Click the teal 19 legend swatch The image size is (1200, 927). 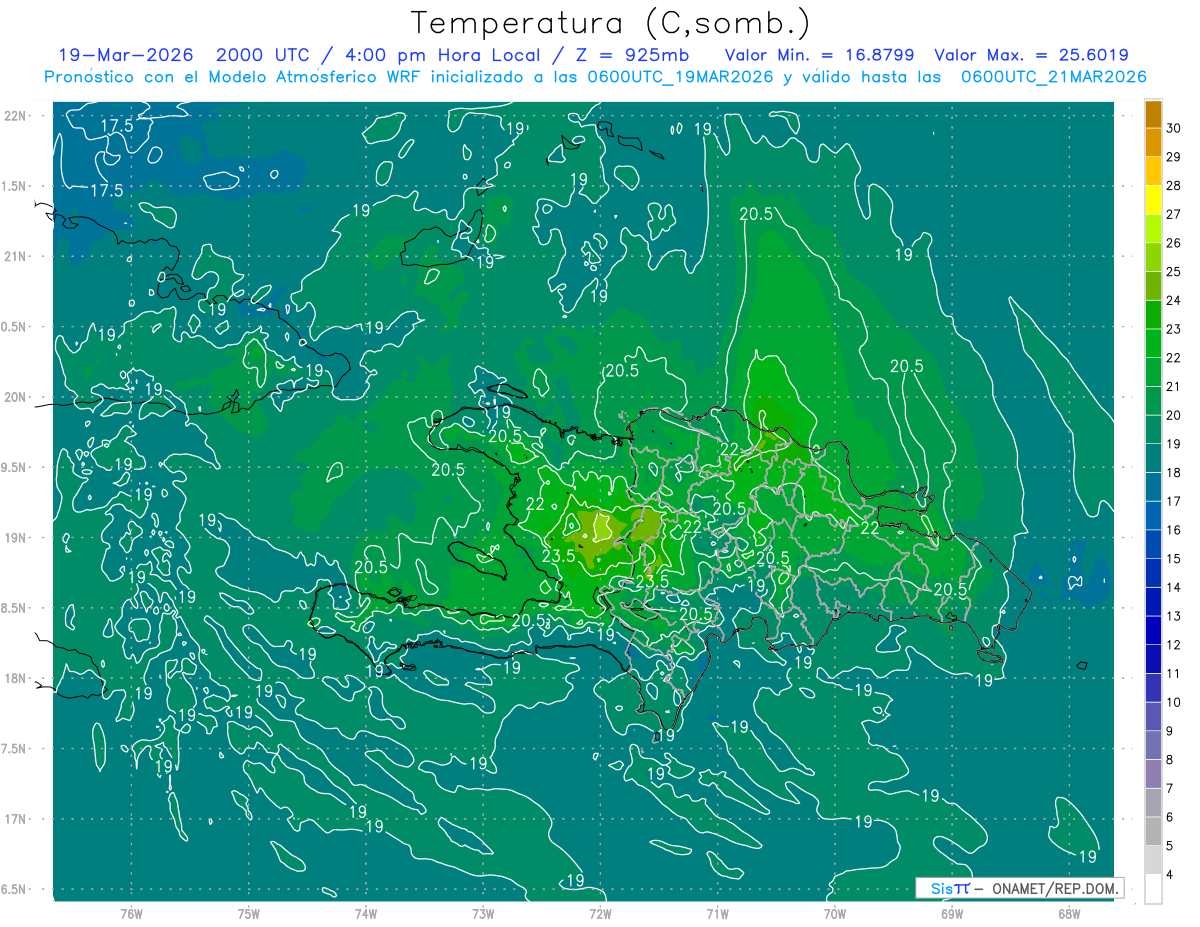coord(1153,430)
